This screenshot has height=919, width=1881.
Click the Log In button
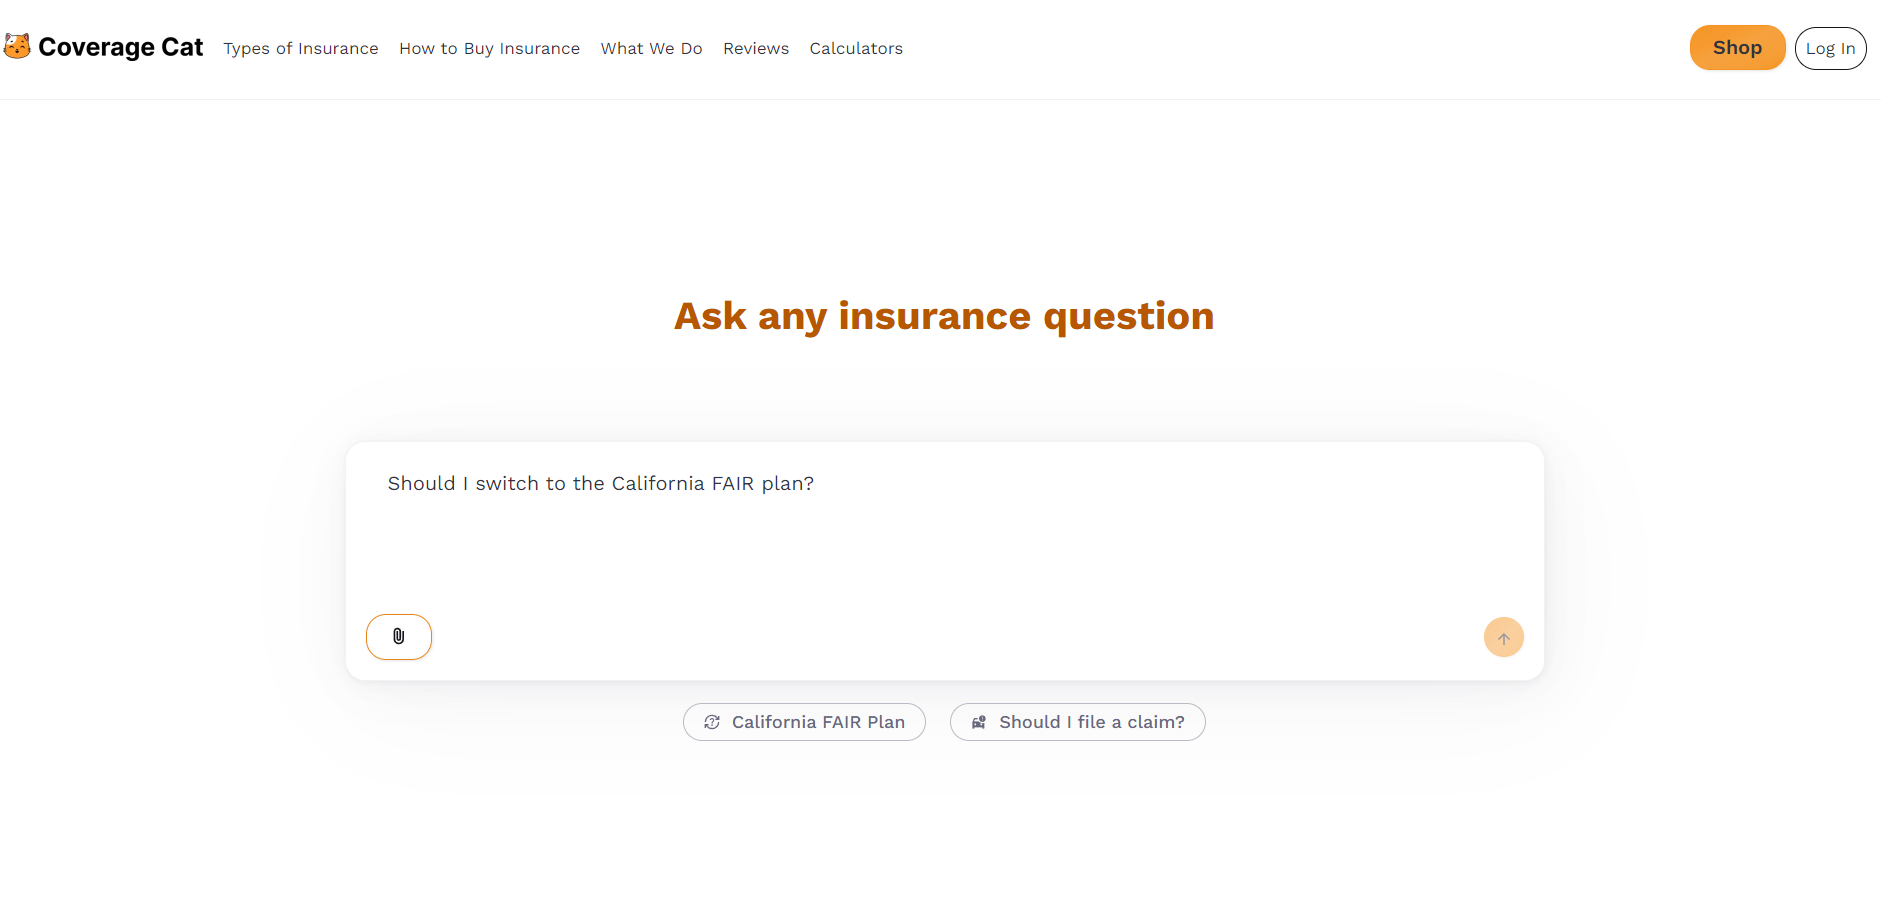(x=1830, y=48)
